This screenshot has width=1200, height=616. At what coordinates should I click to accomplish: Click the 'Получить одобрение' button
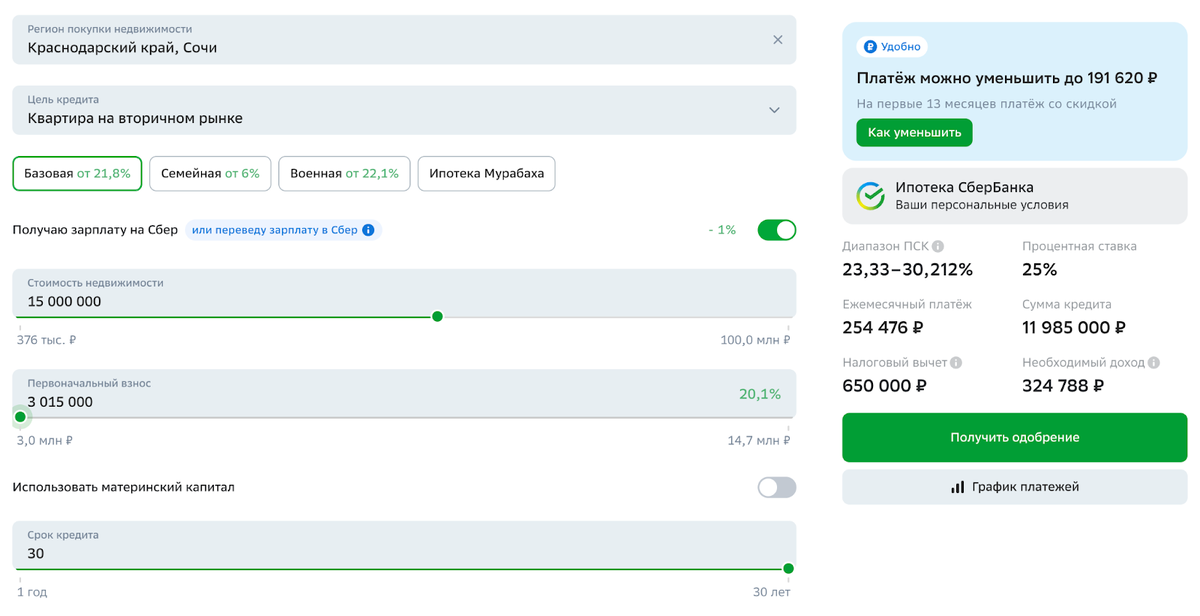coord(1015,438)
